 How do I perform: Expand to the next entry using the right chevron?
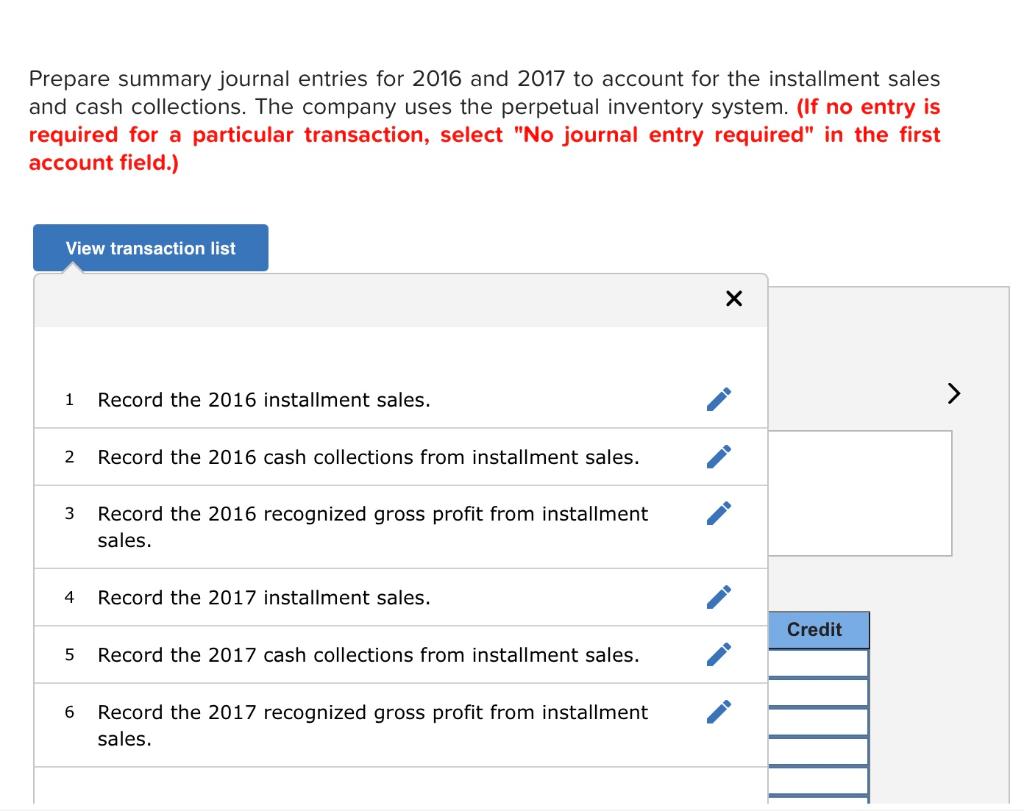[952, 394]
